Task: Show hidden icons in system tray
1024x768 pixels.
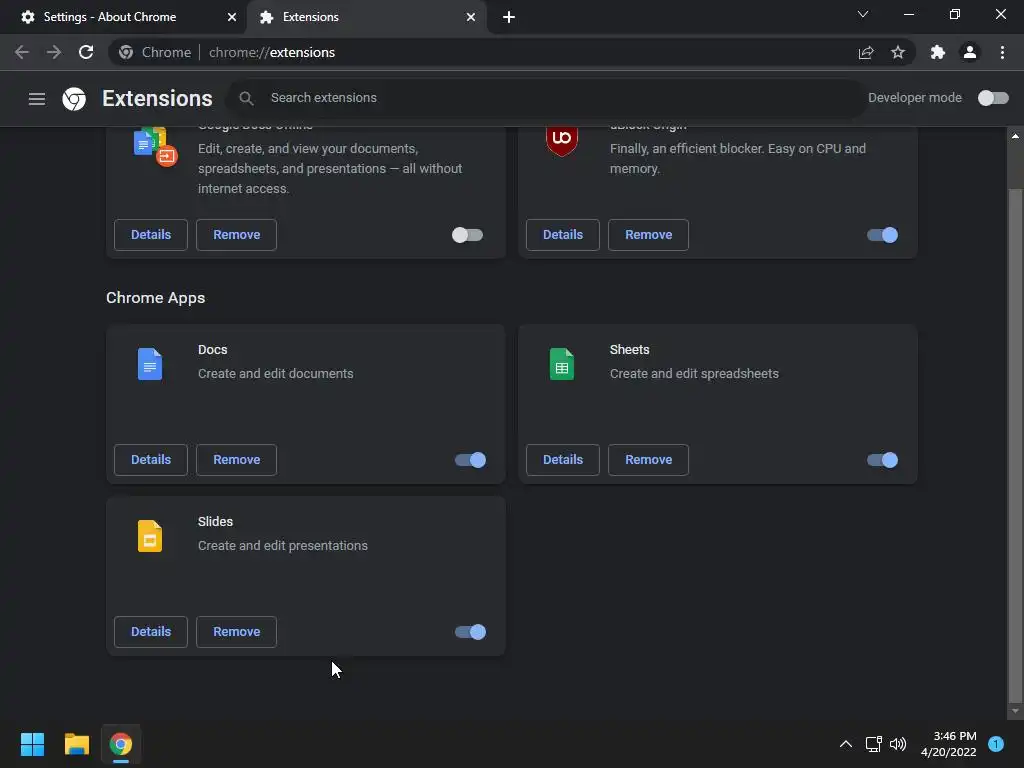Action: [x=846, y=744]
